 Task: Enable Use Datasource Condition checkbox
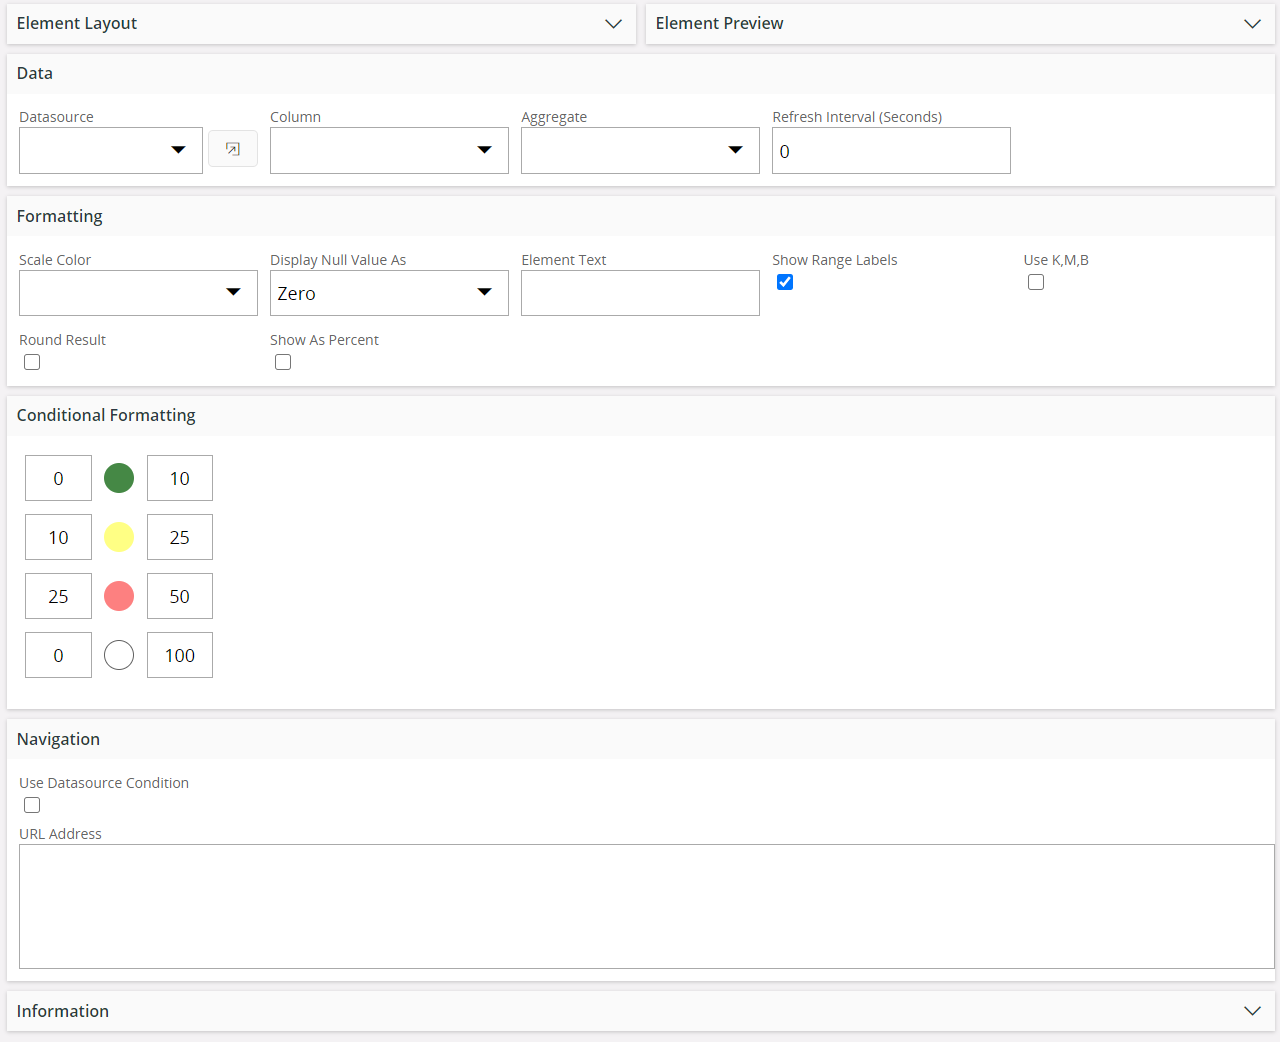[32, 805]
